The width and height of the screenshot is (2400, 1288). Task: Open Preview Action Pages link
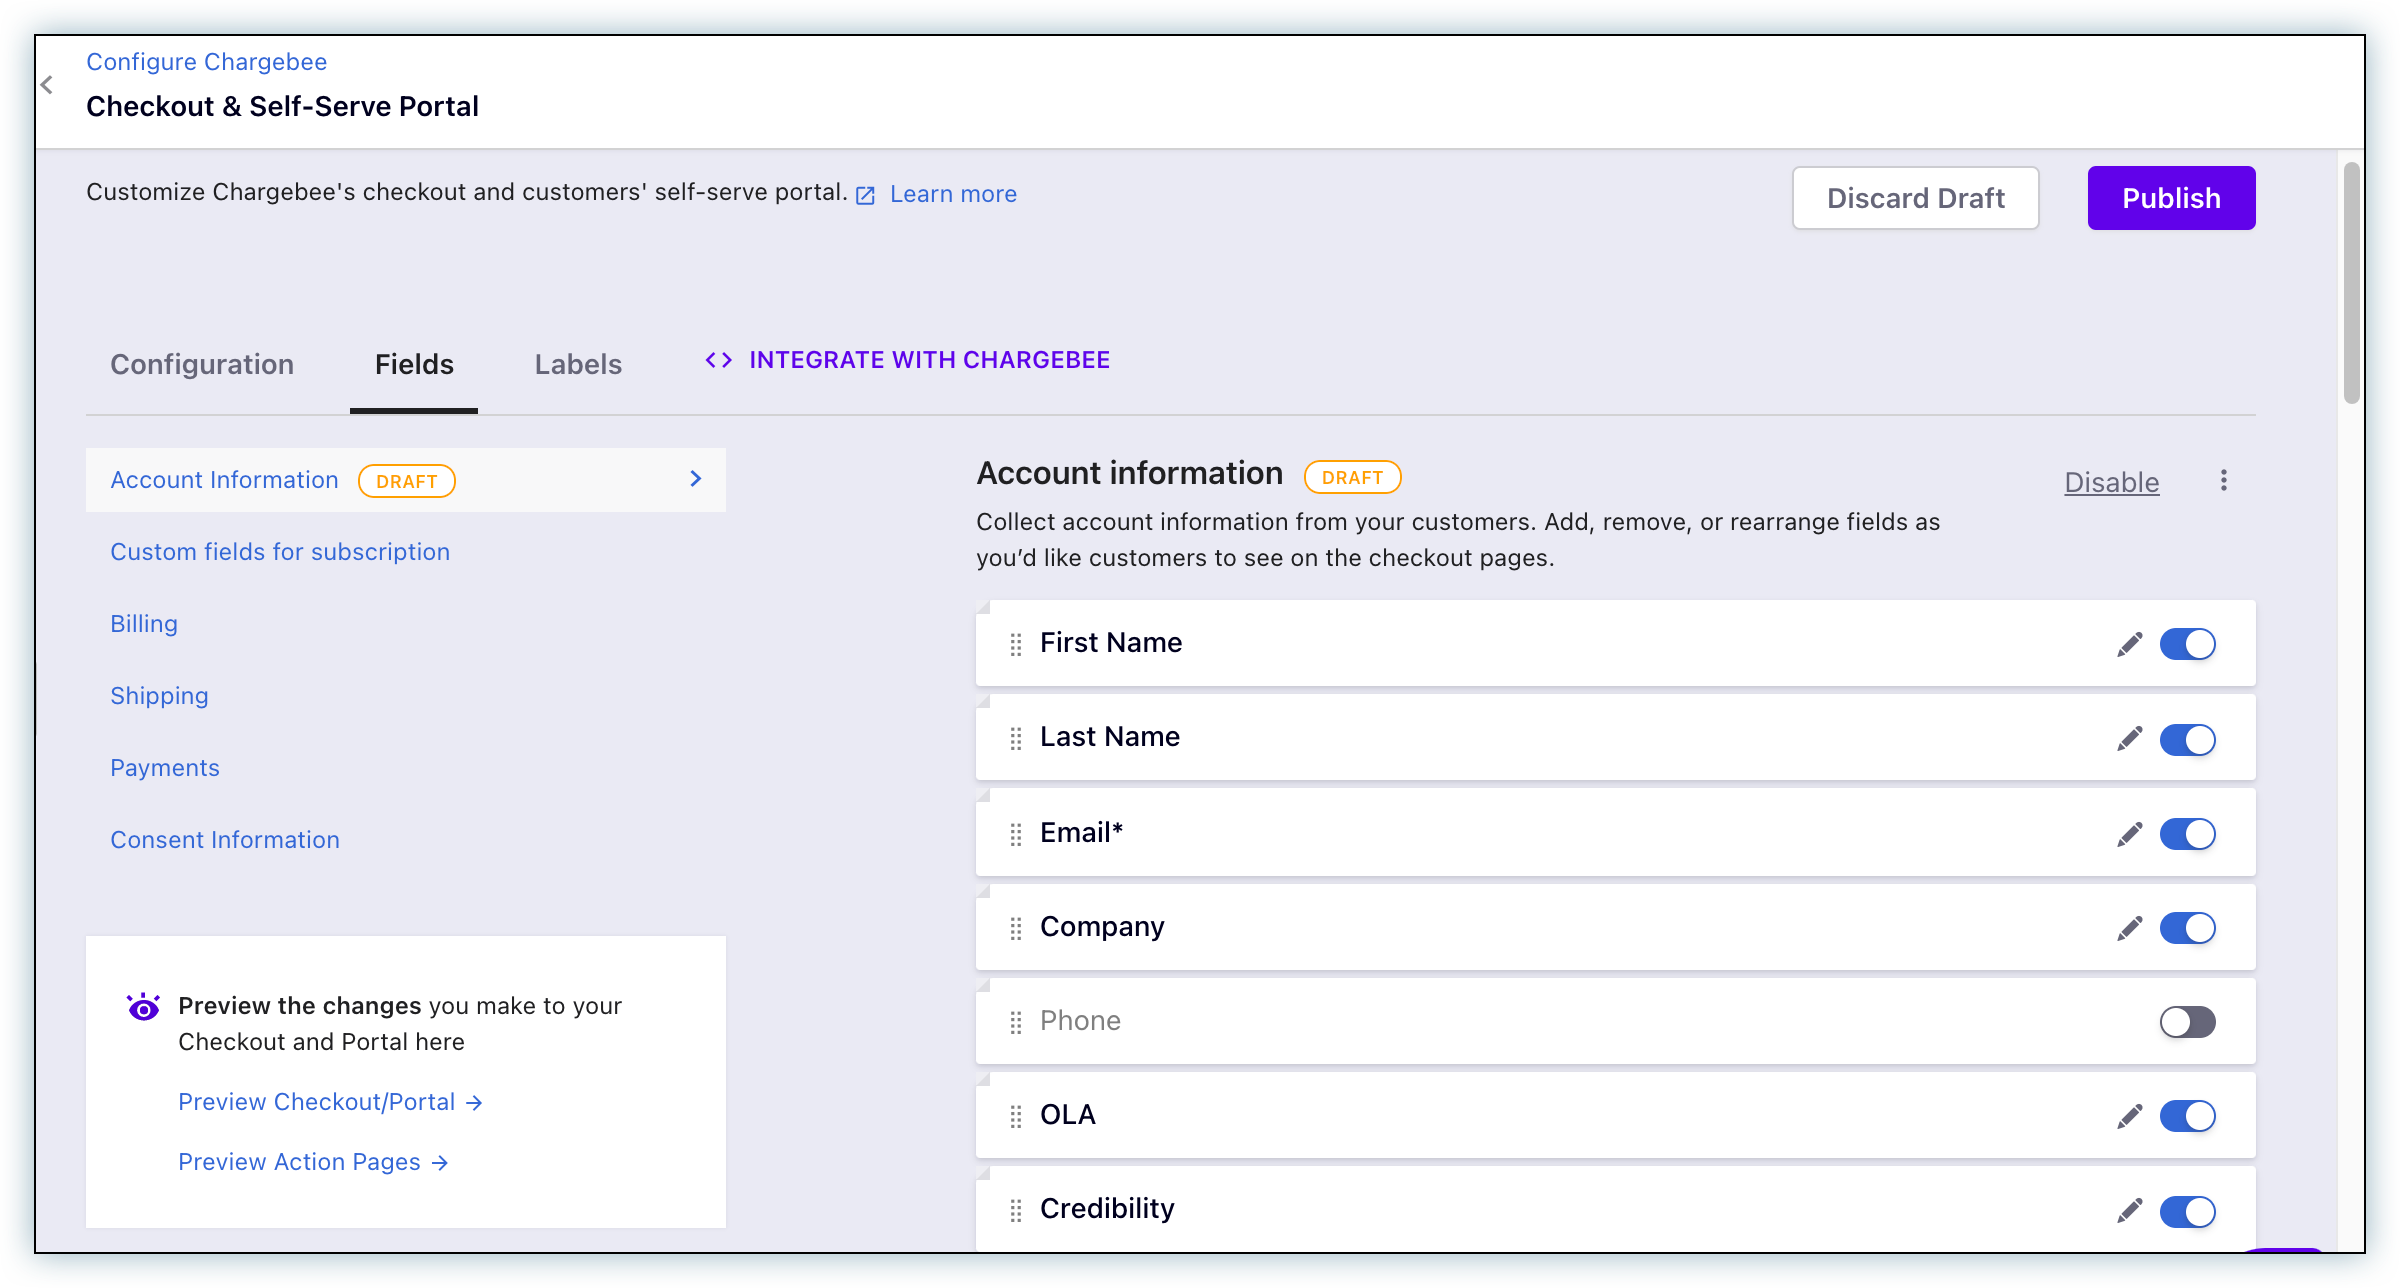pos(313,1162)
